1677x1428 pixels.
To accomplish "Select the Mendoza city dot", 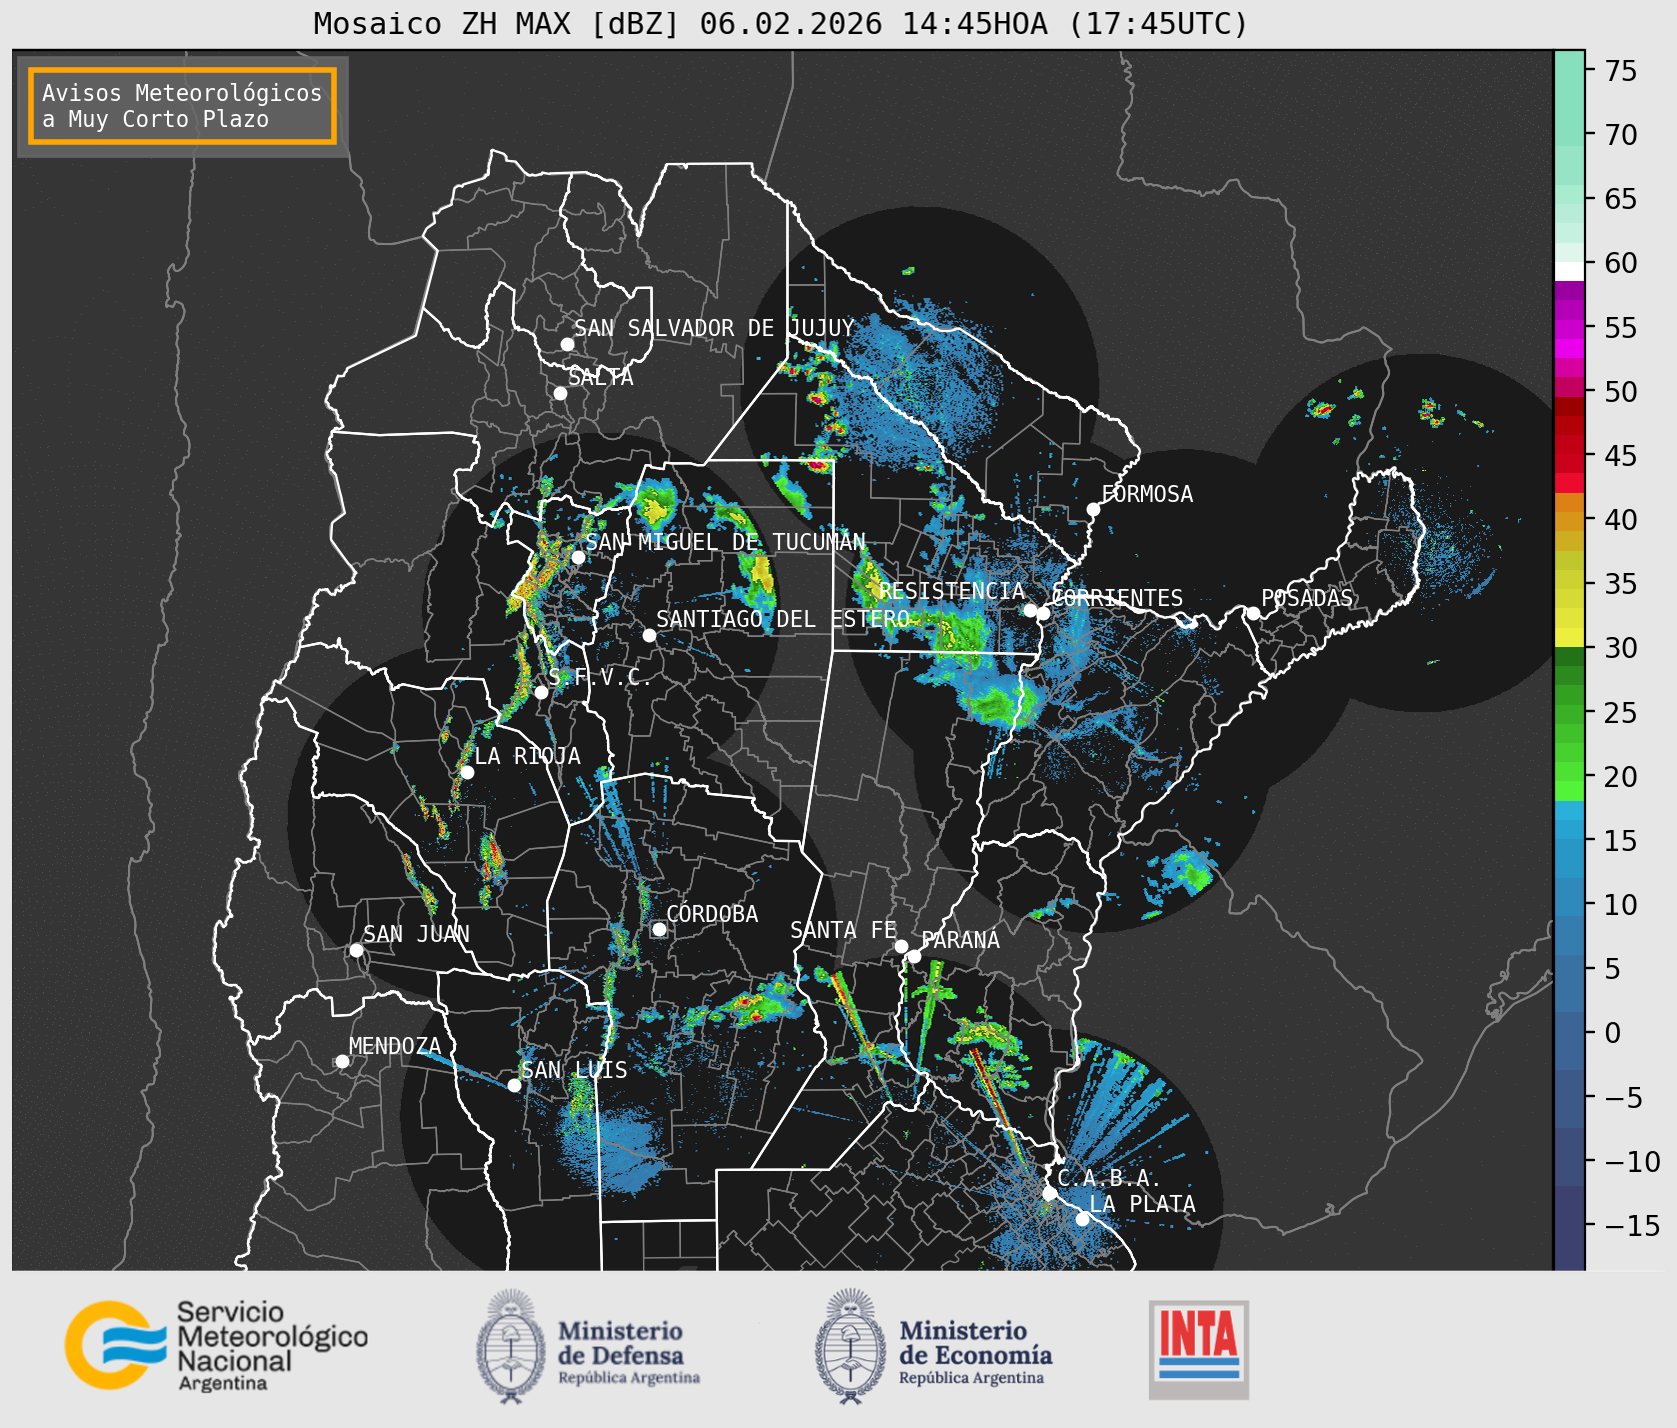I will [x=342, y=1061].
